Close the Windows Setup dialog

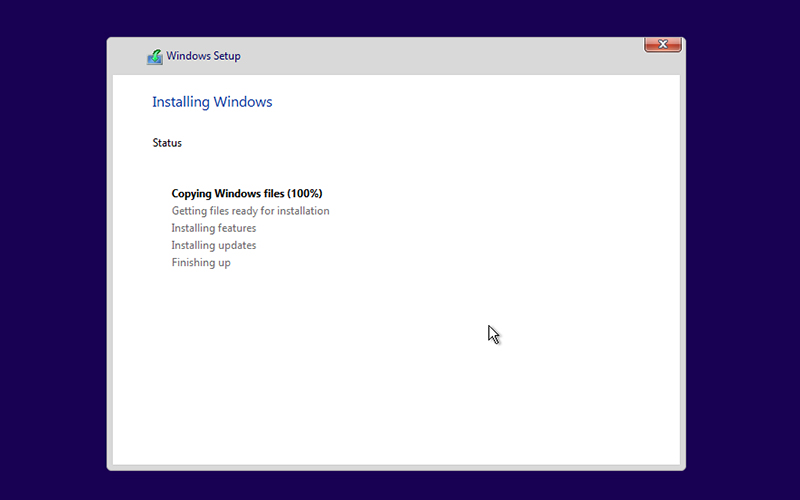point(663,44)
